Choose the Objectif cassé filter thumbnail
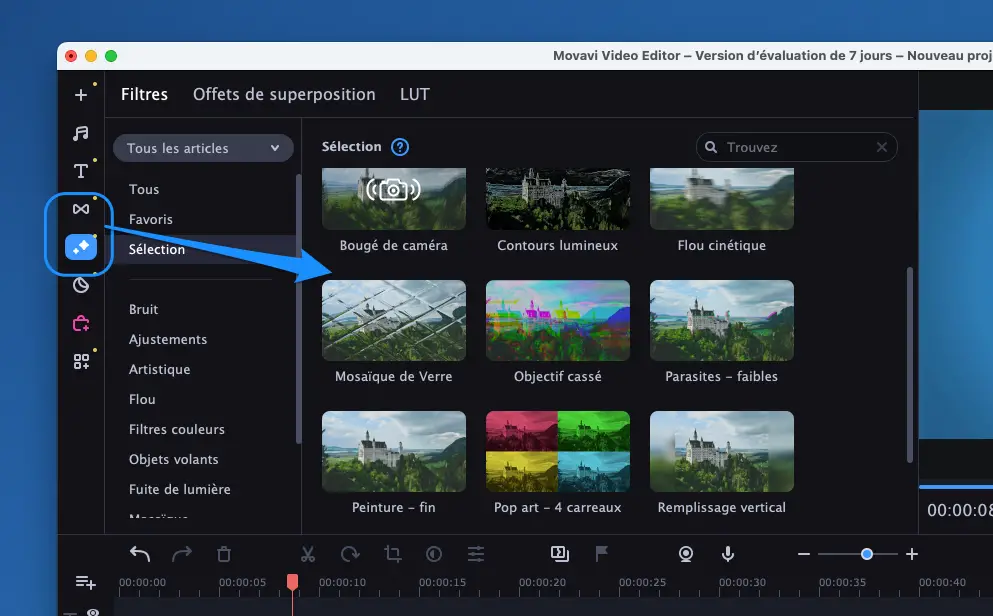The height and width of the screenshot is (616, 993). pos(558,320)
